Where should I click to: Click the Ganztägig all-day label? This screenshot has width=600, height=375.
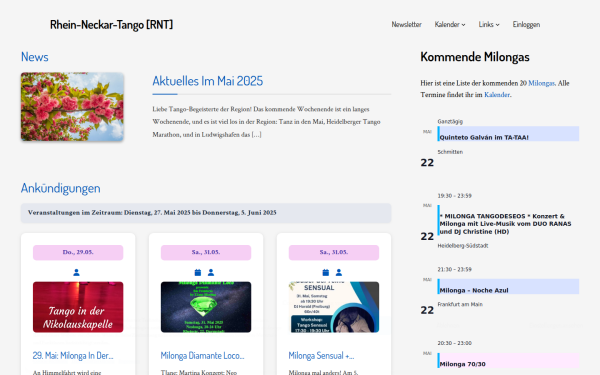[450, 121]
